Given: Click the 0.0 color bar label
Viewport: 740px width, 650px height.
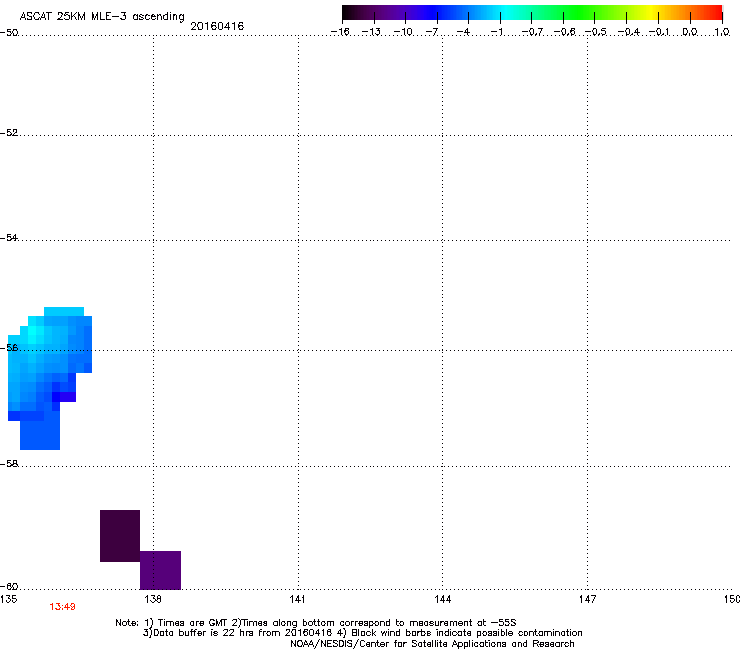Looking at the screenshot, I should coord(690,32).
